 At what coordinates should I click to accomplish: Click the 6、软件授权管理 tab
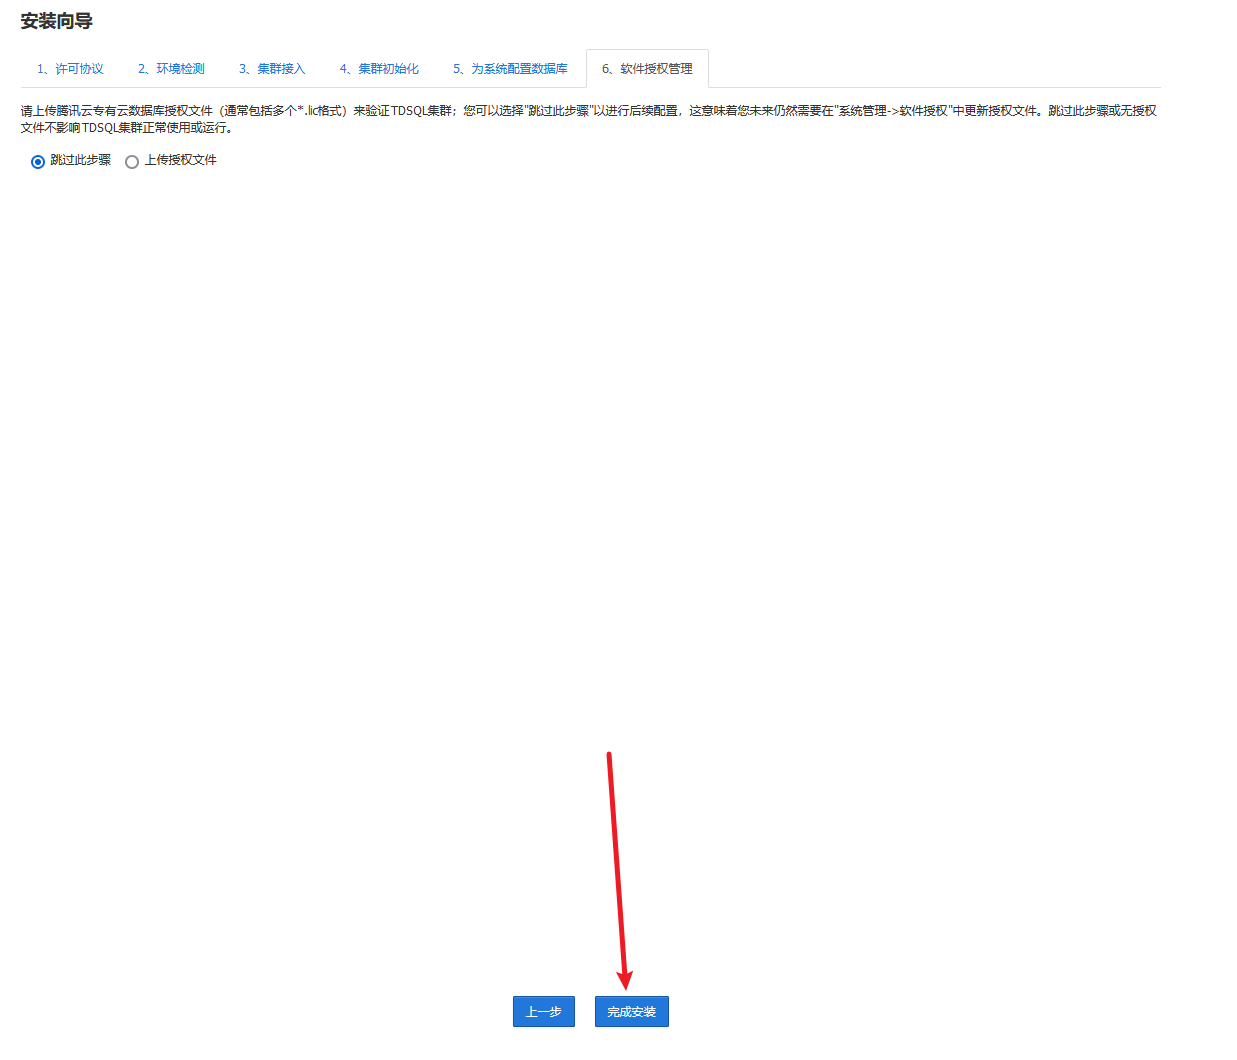647,69
